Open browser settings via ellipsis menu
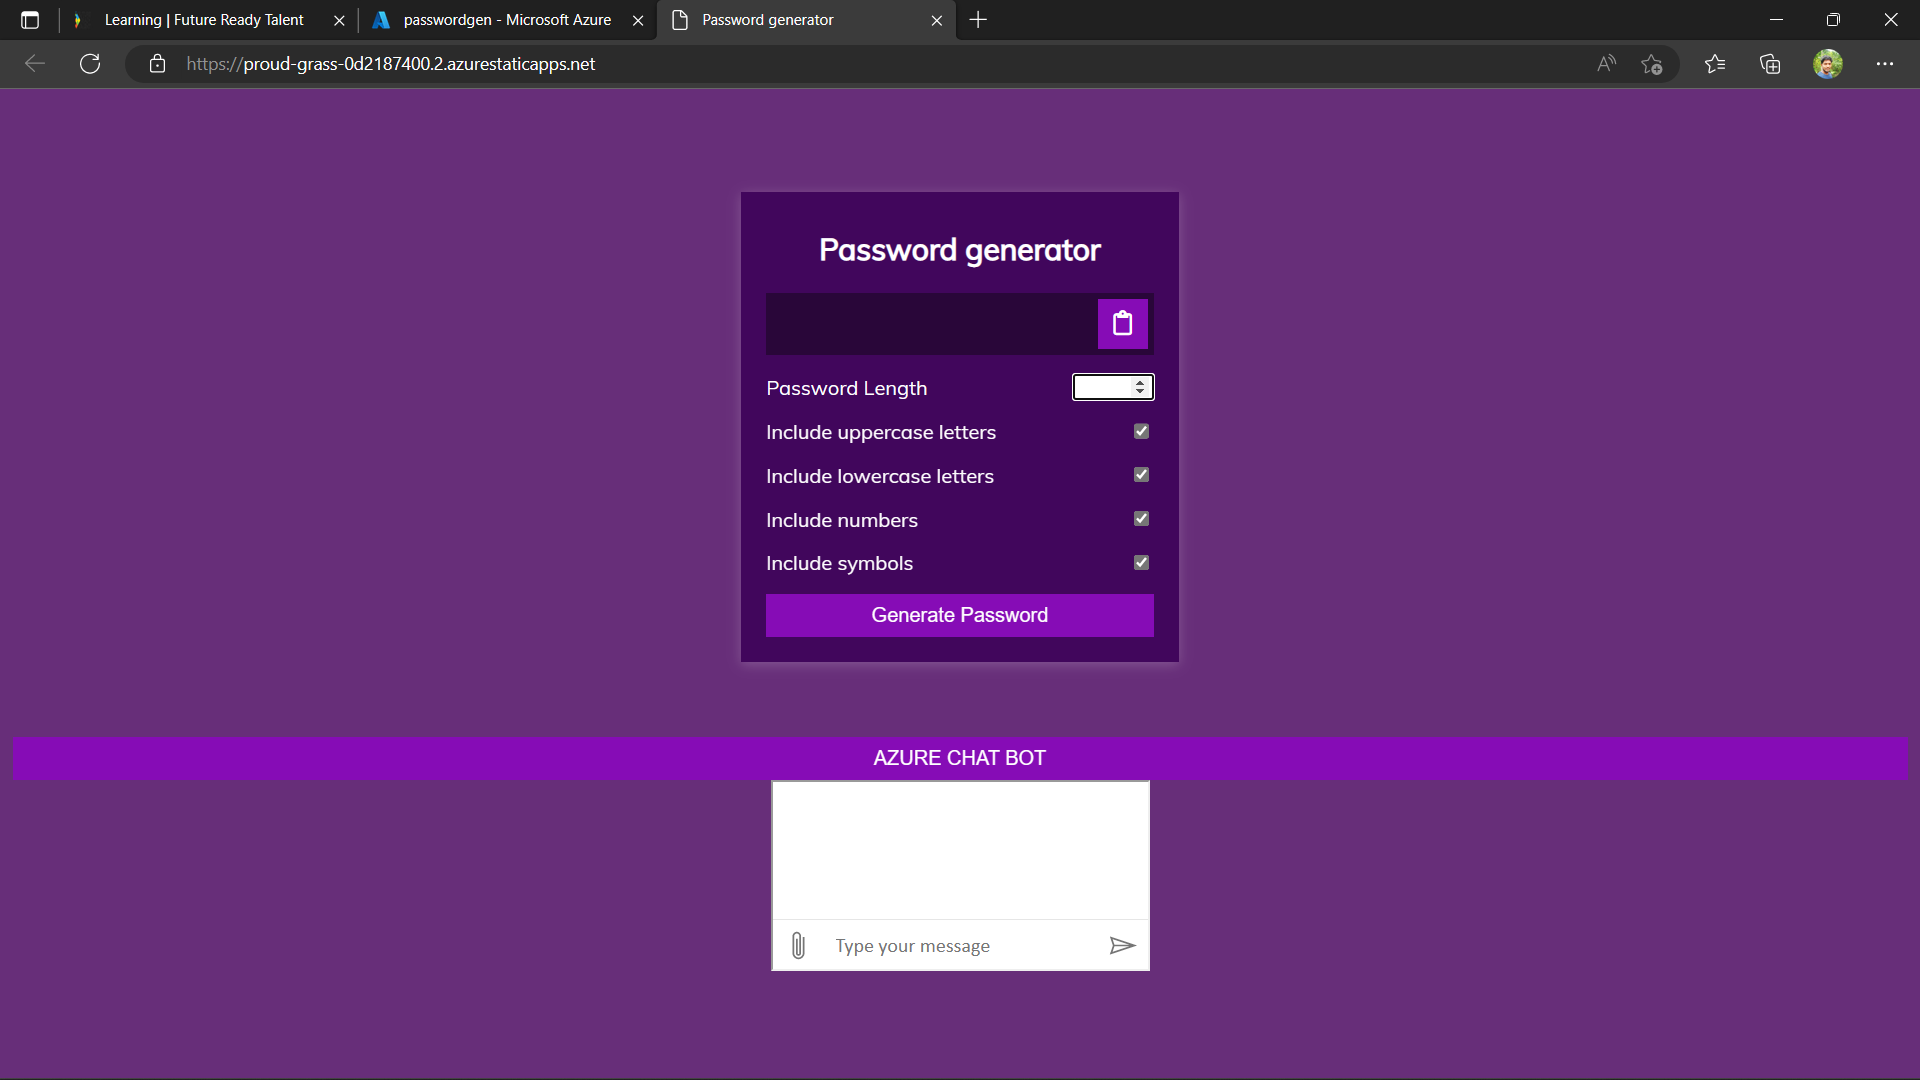This screenshot has width=1920, height=1080. [x=1886, y=63]
